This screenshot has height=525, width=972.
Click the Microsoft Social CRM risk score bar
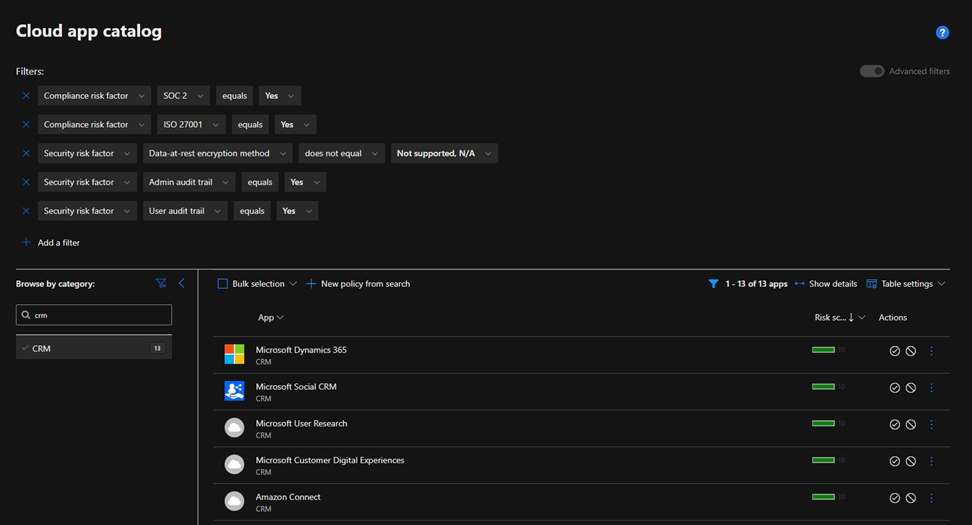tap(823, 387)
